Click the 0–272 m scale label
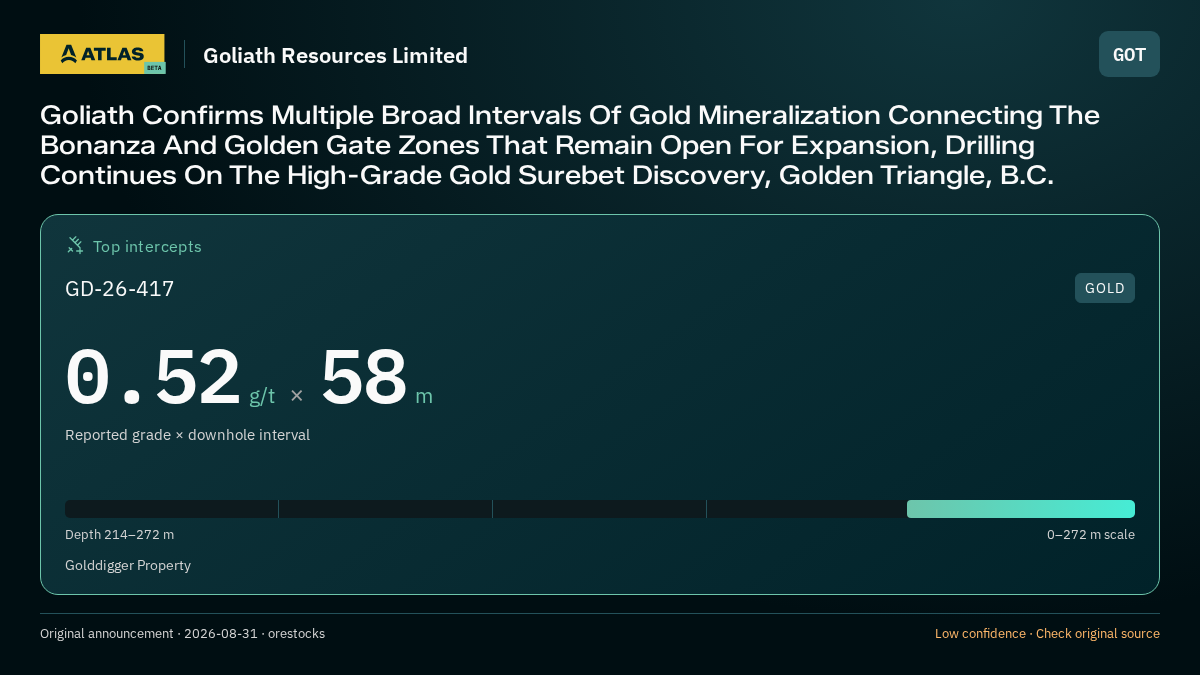Screen dimensions: 1200x675 [x=1091, y=535]
